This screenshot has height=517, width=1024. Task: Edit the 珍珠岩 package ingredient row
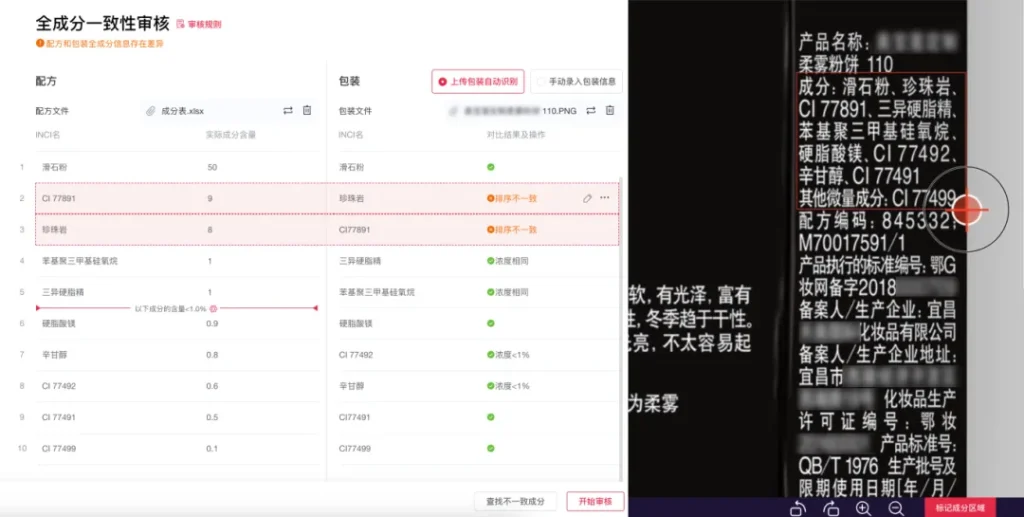tap(587, 198)
